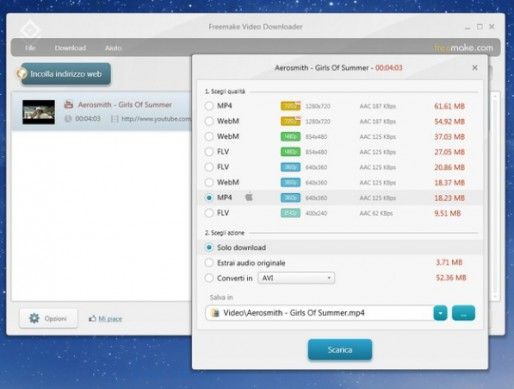This screenshot has width=514, height=389.
Task: Maximize the Freemake Video Downloader window
Action: (480, 27)
